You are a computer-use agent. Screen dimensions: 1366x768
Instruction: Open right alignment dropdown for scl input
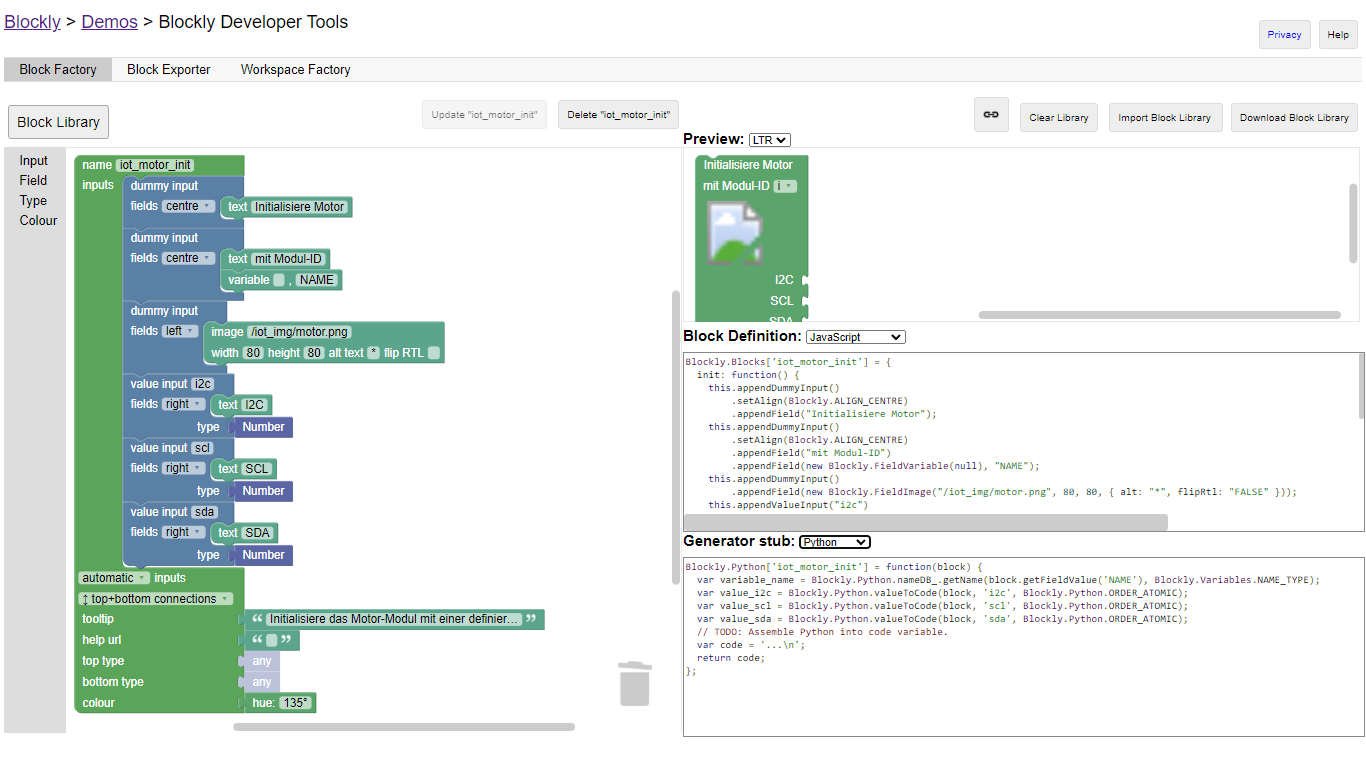tap(183, 468)
